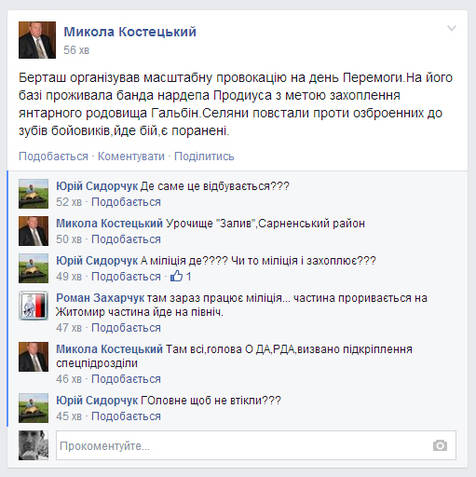Like the 49 хв міліція comment
This screenshot has width=476, height=477.
point(126,276)
